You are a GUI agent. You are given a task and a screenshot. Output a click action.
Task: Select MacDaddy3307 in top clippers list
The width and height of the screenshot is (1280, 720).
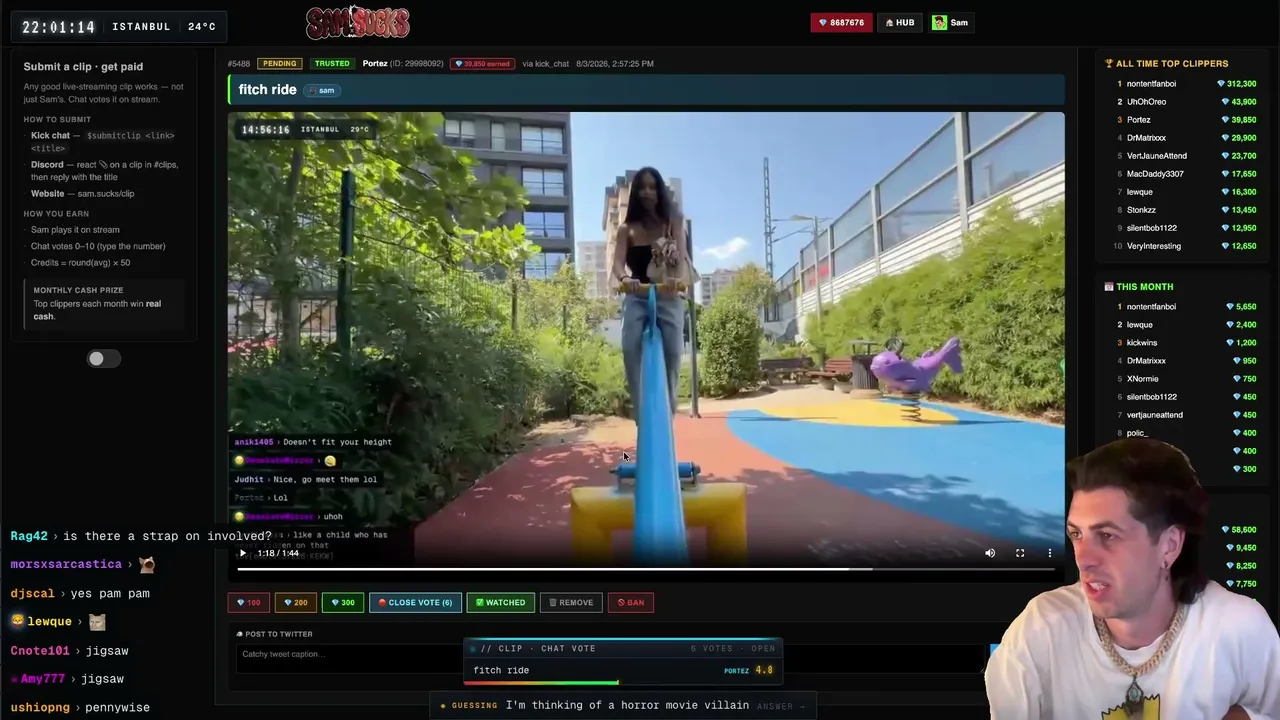click(1155, 174)
